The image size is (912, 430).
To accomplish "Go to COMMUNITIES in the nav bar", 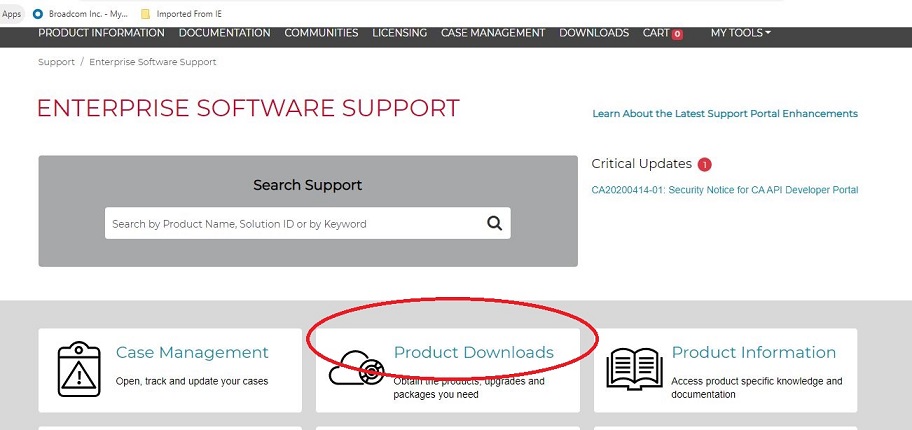I will point(321,33).
